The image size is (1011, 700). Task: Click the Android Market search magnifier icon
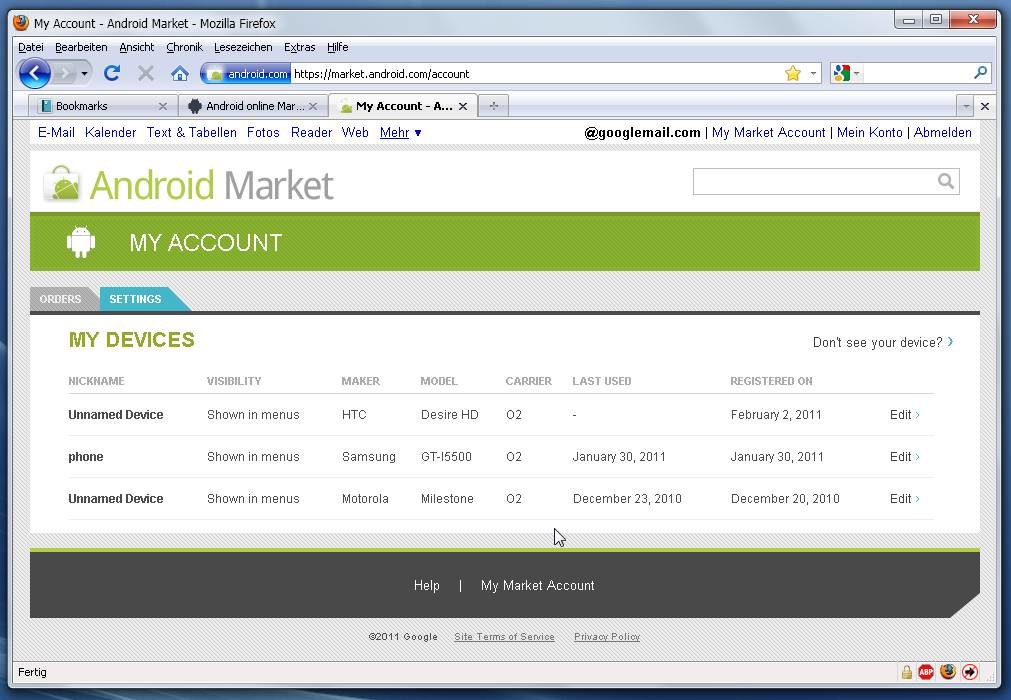945,181
